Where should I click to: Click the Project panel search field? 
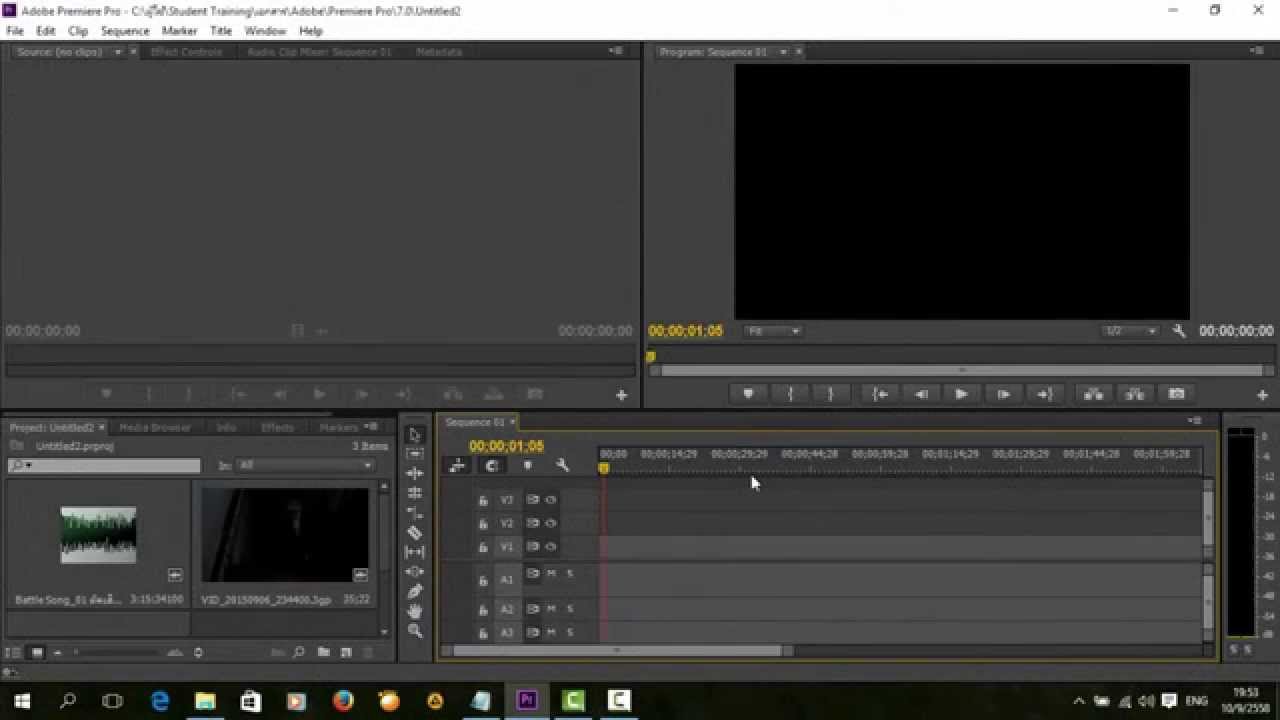104,465
